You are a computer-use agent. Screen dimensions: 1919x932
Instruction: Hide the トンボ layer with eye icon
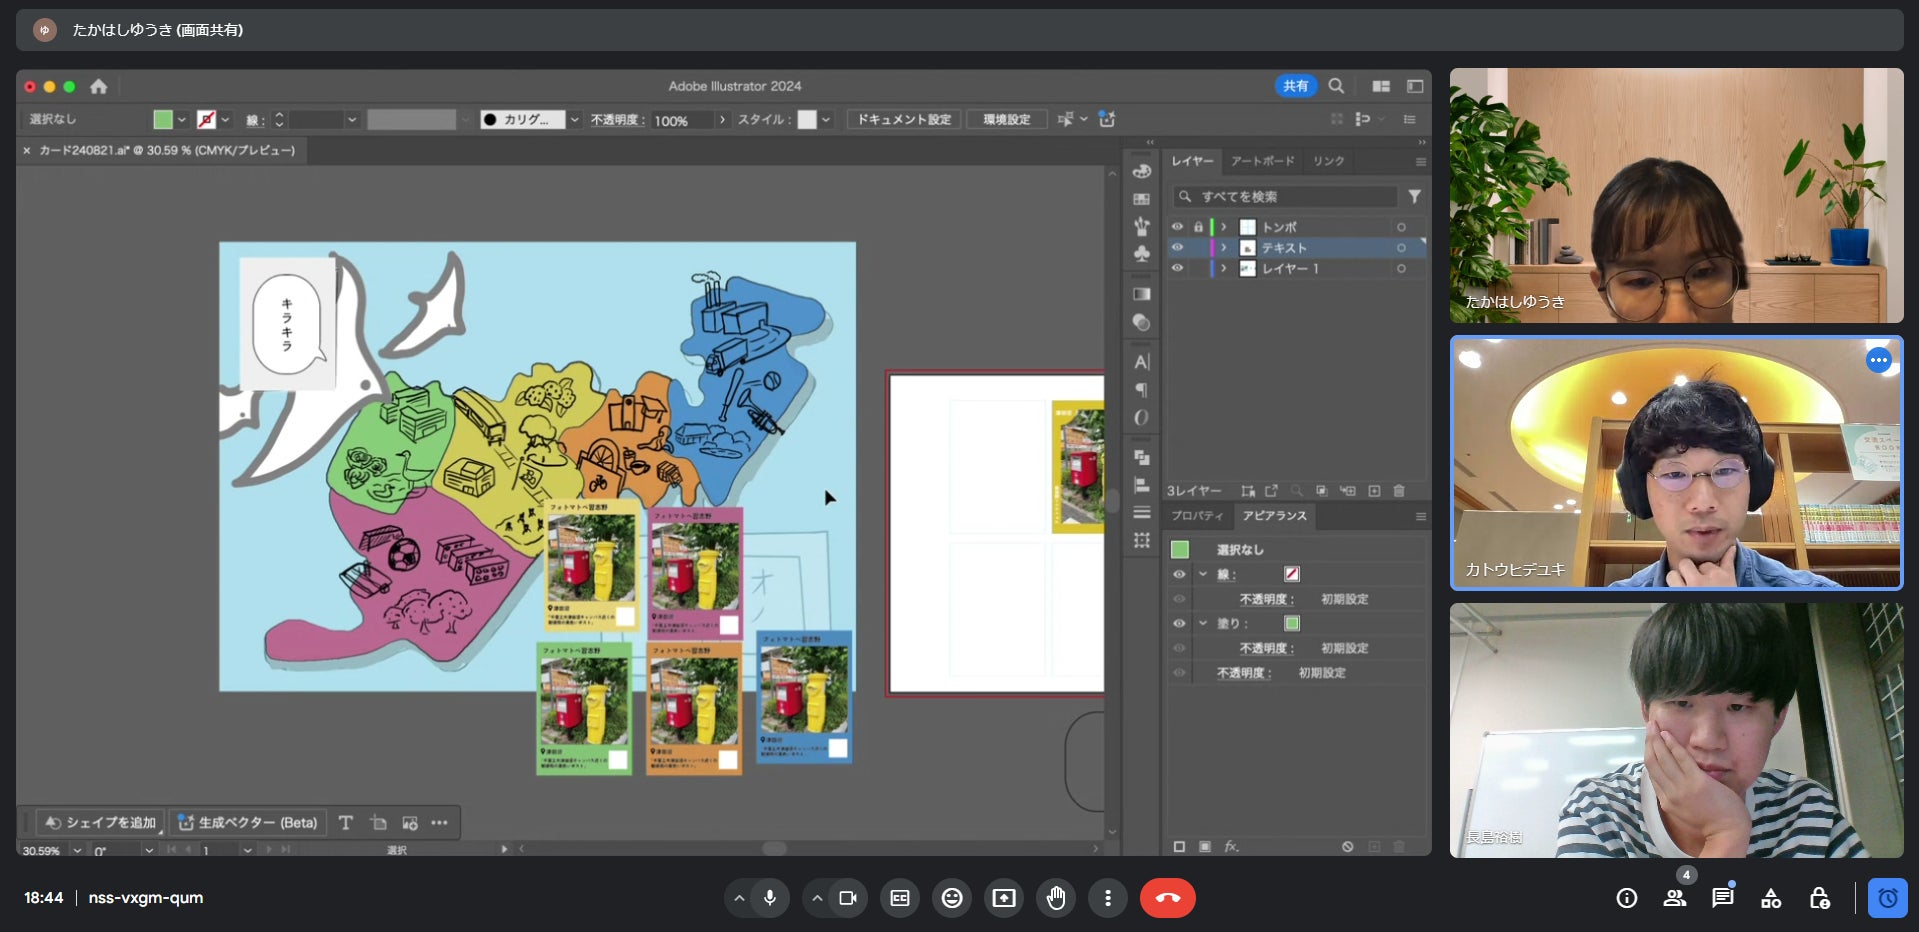pos(1177,227)
